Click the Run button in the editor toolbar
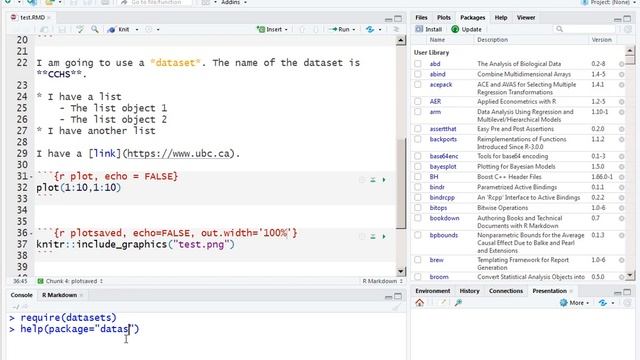Image resolution: width=640 pixels, height=360 pixels. click(x=340, y=29)
